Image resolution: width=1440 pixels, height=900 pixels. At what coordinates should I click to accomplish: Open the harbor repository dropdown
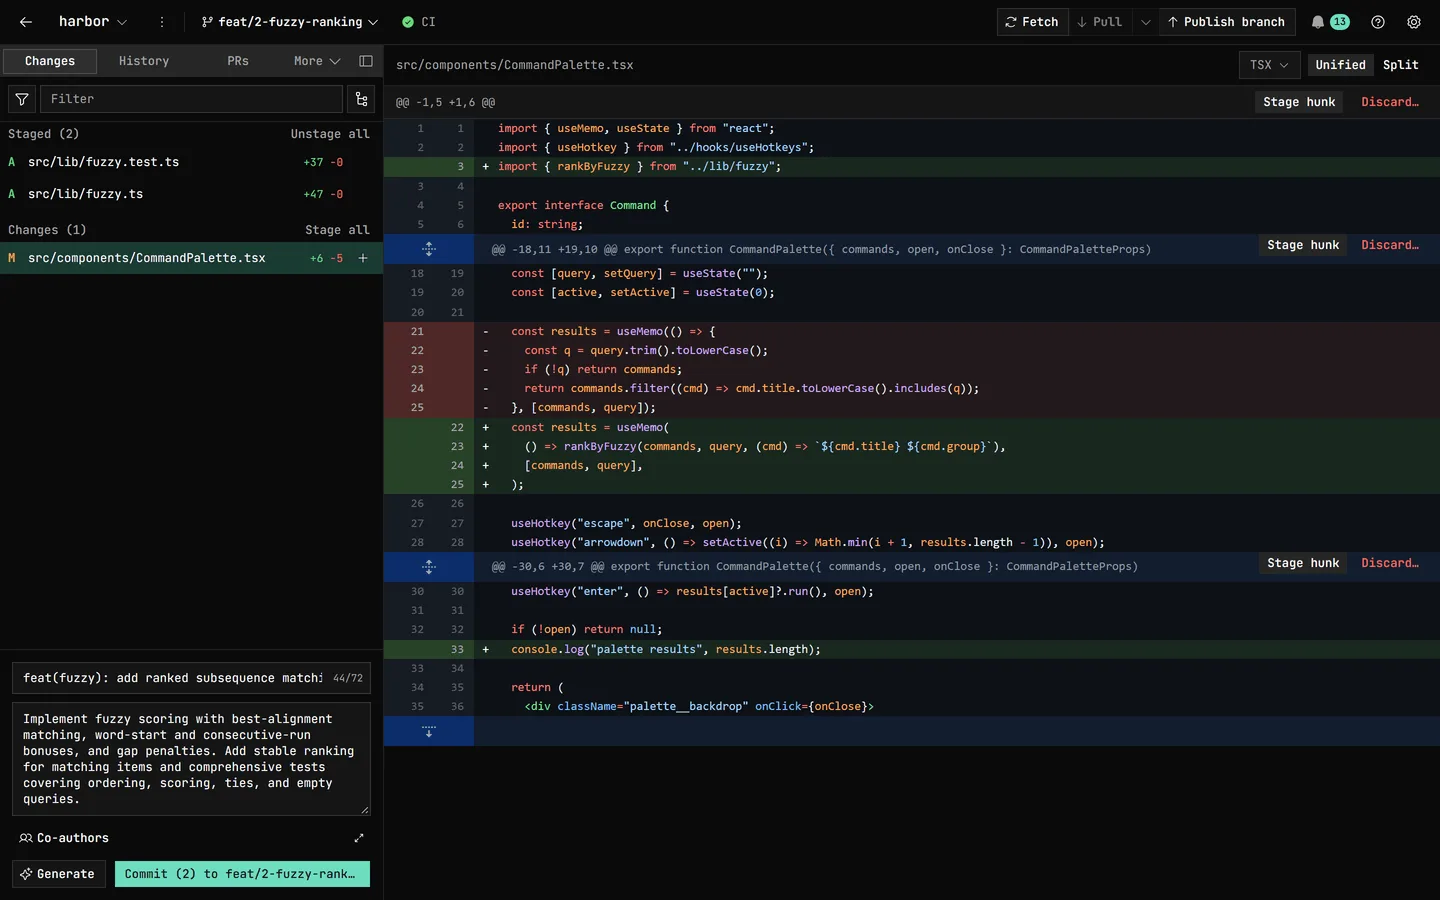coord(92,22)
